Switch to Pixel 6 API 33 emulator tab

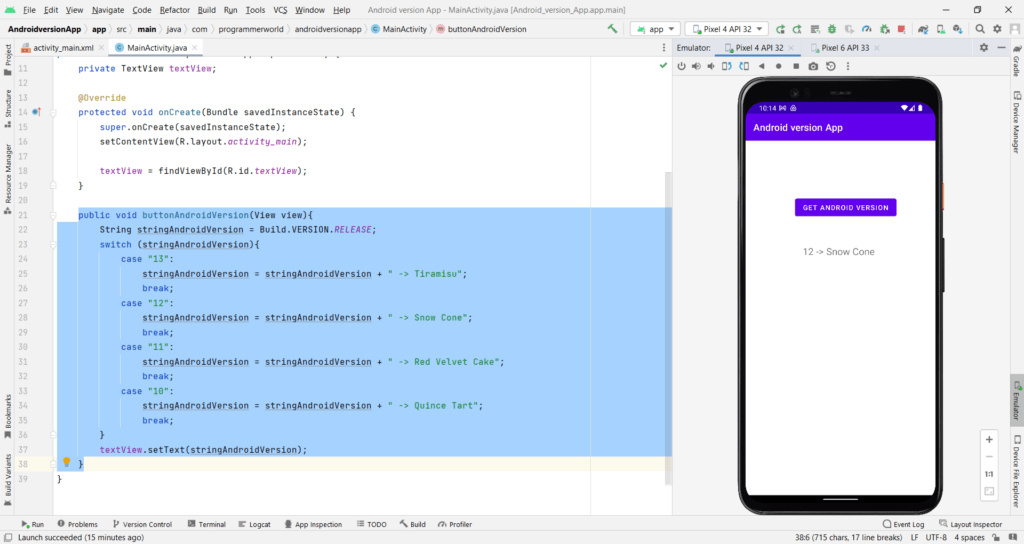pyautogui.click(x=844, y=48)
